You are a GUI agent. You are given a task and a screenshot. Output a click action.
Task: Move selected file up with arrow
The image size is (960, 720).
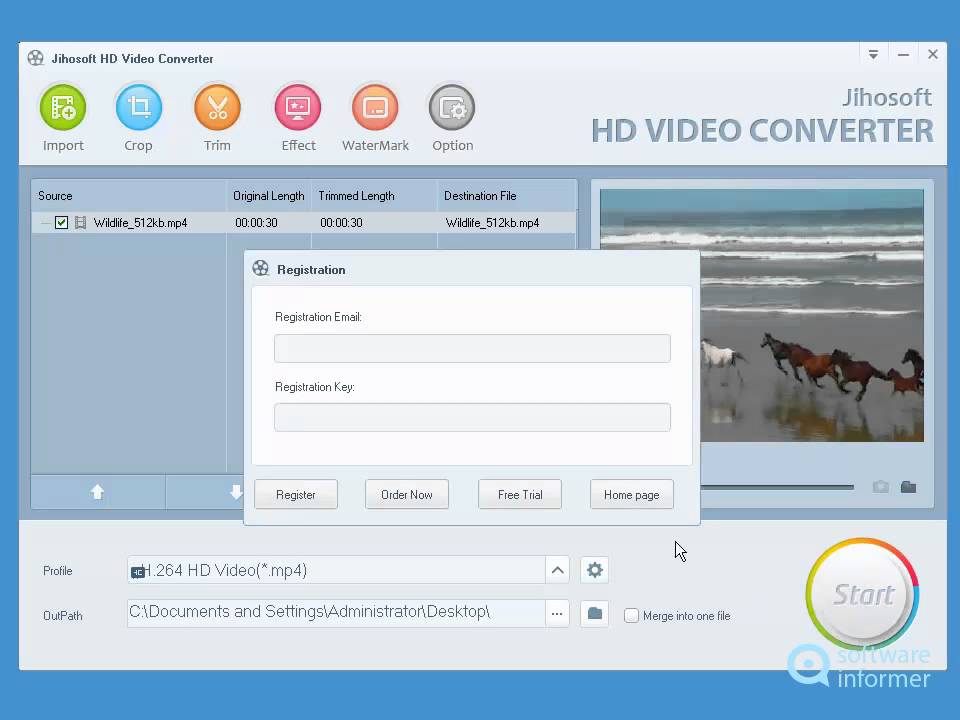[x=97, y=492]
